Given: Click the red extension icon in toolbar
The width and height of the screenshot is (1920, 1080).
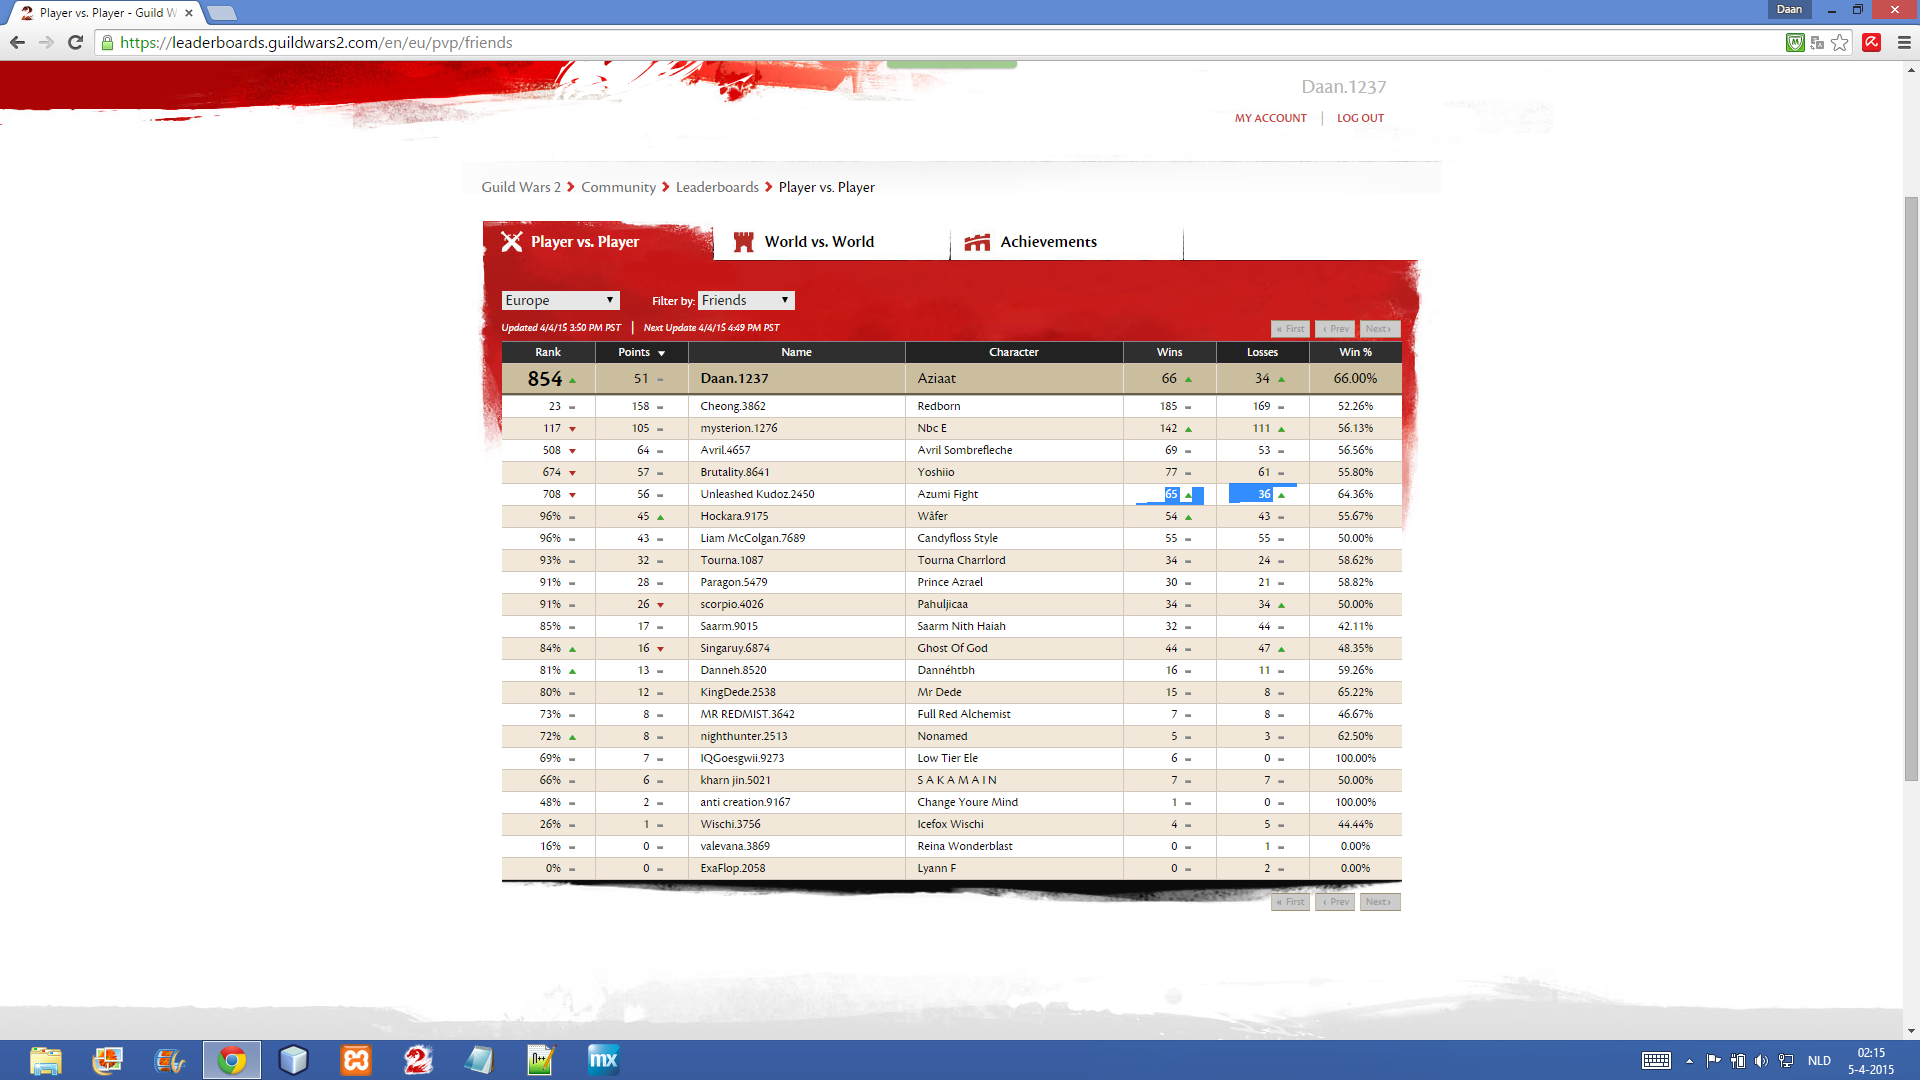Looking at the screenshot, I should coord(1872,42).
